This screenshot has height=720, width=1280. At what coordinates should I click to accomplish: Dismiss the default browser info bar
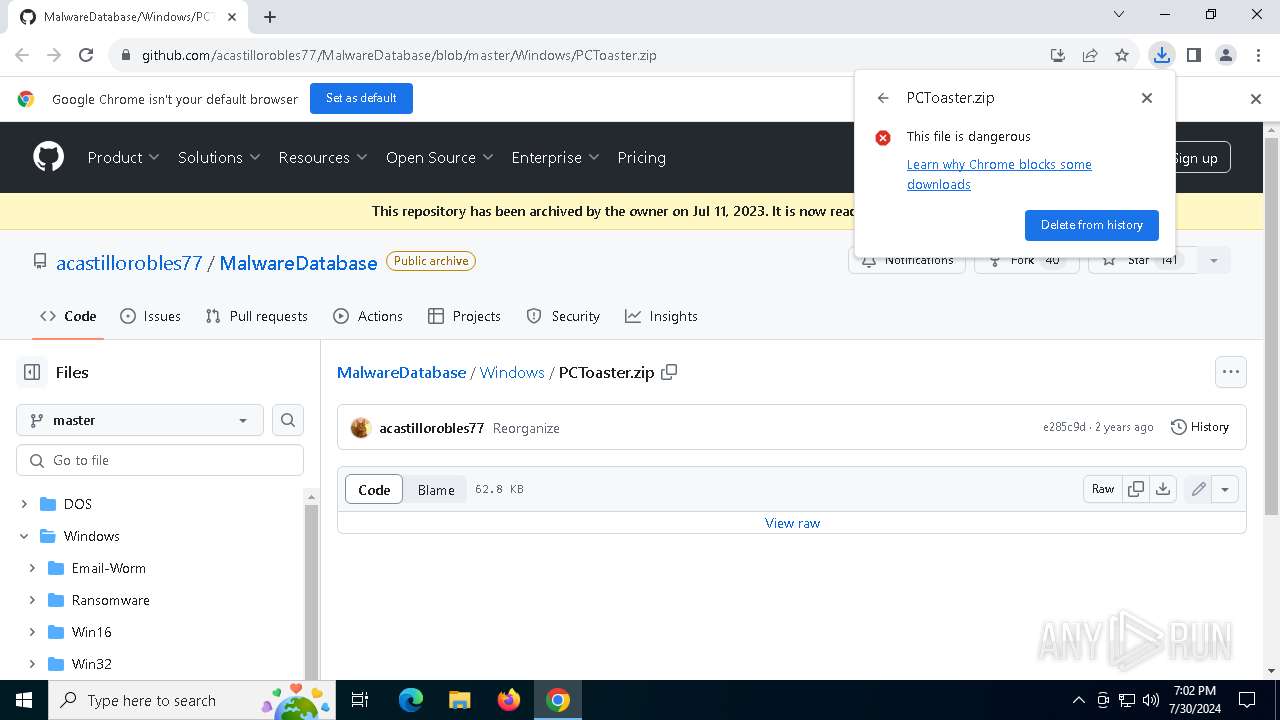1256,99
